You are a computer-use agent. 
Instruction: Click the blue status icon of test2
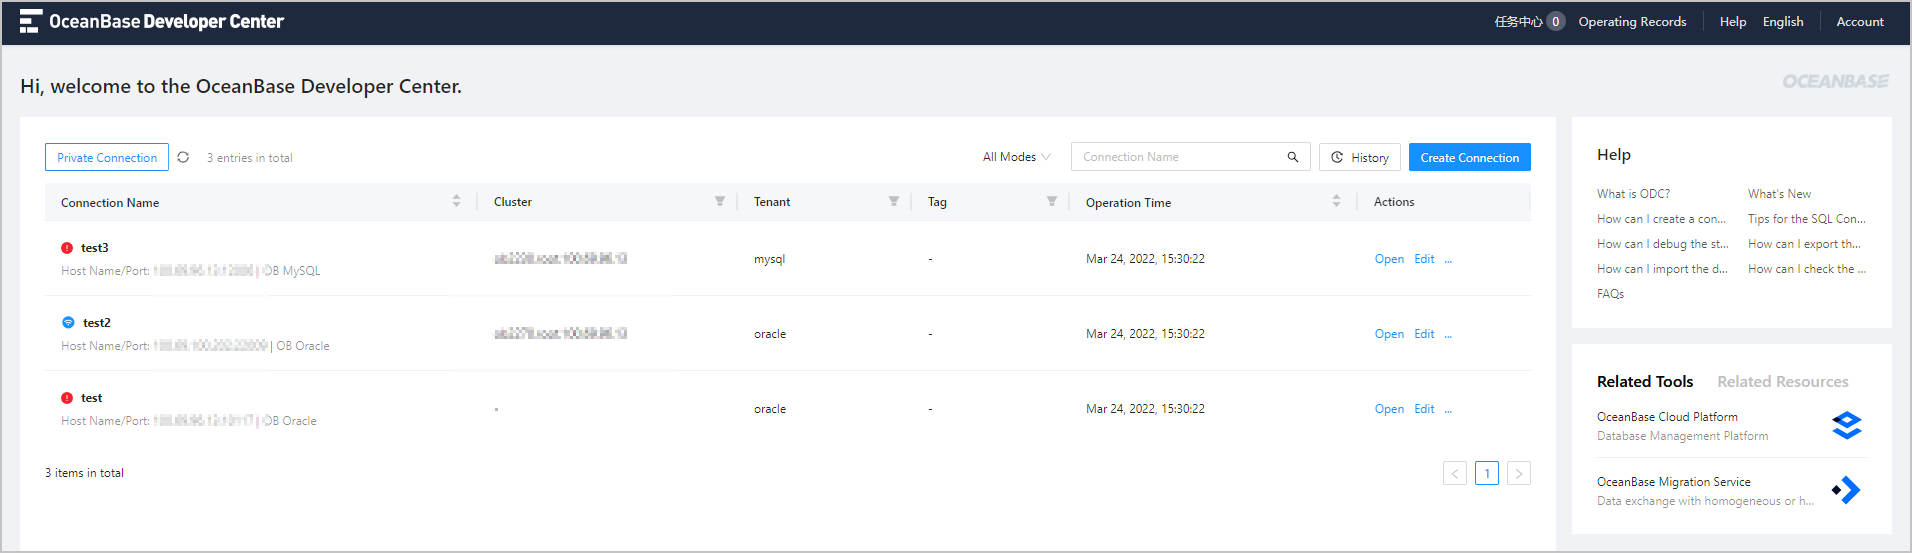pyautogui.click(x=68, y=323)
